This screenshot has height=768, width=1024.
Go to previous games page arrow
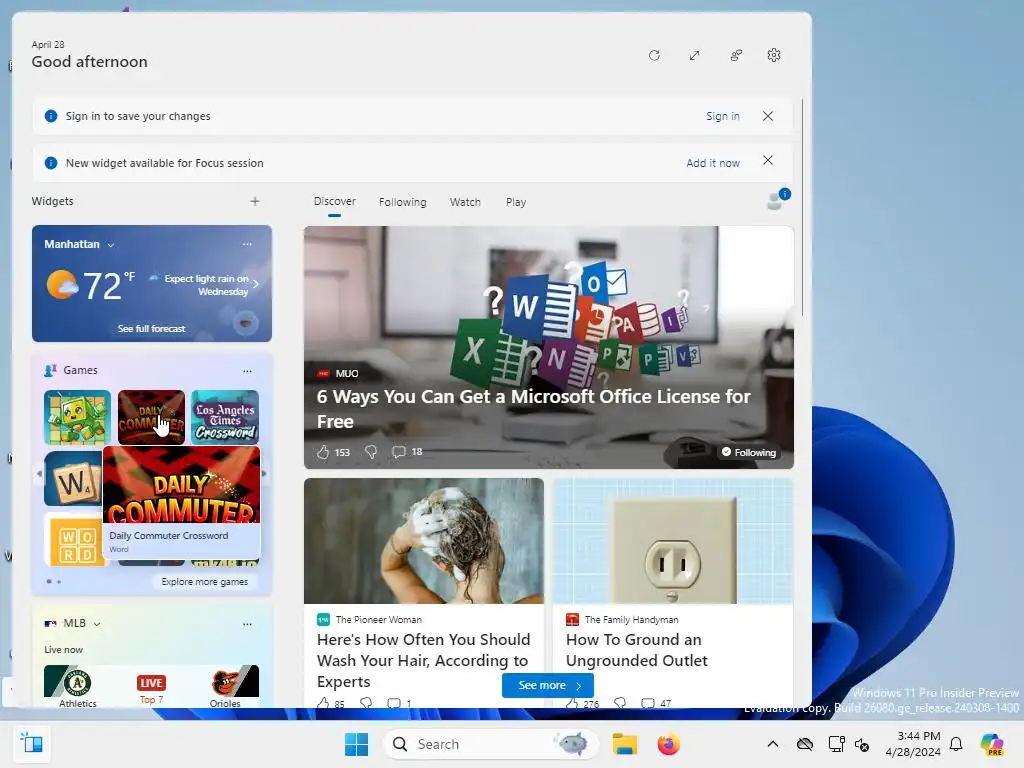point(39,473)
